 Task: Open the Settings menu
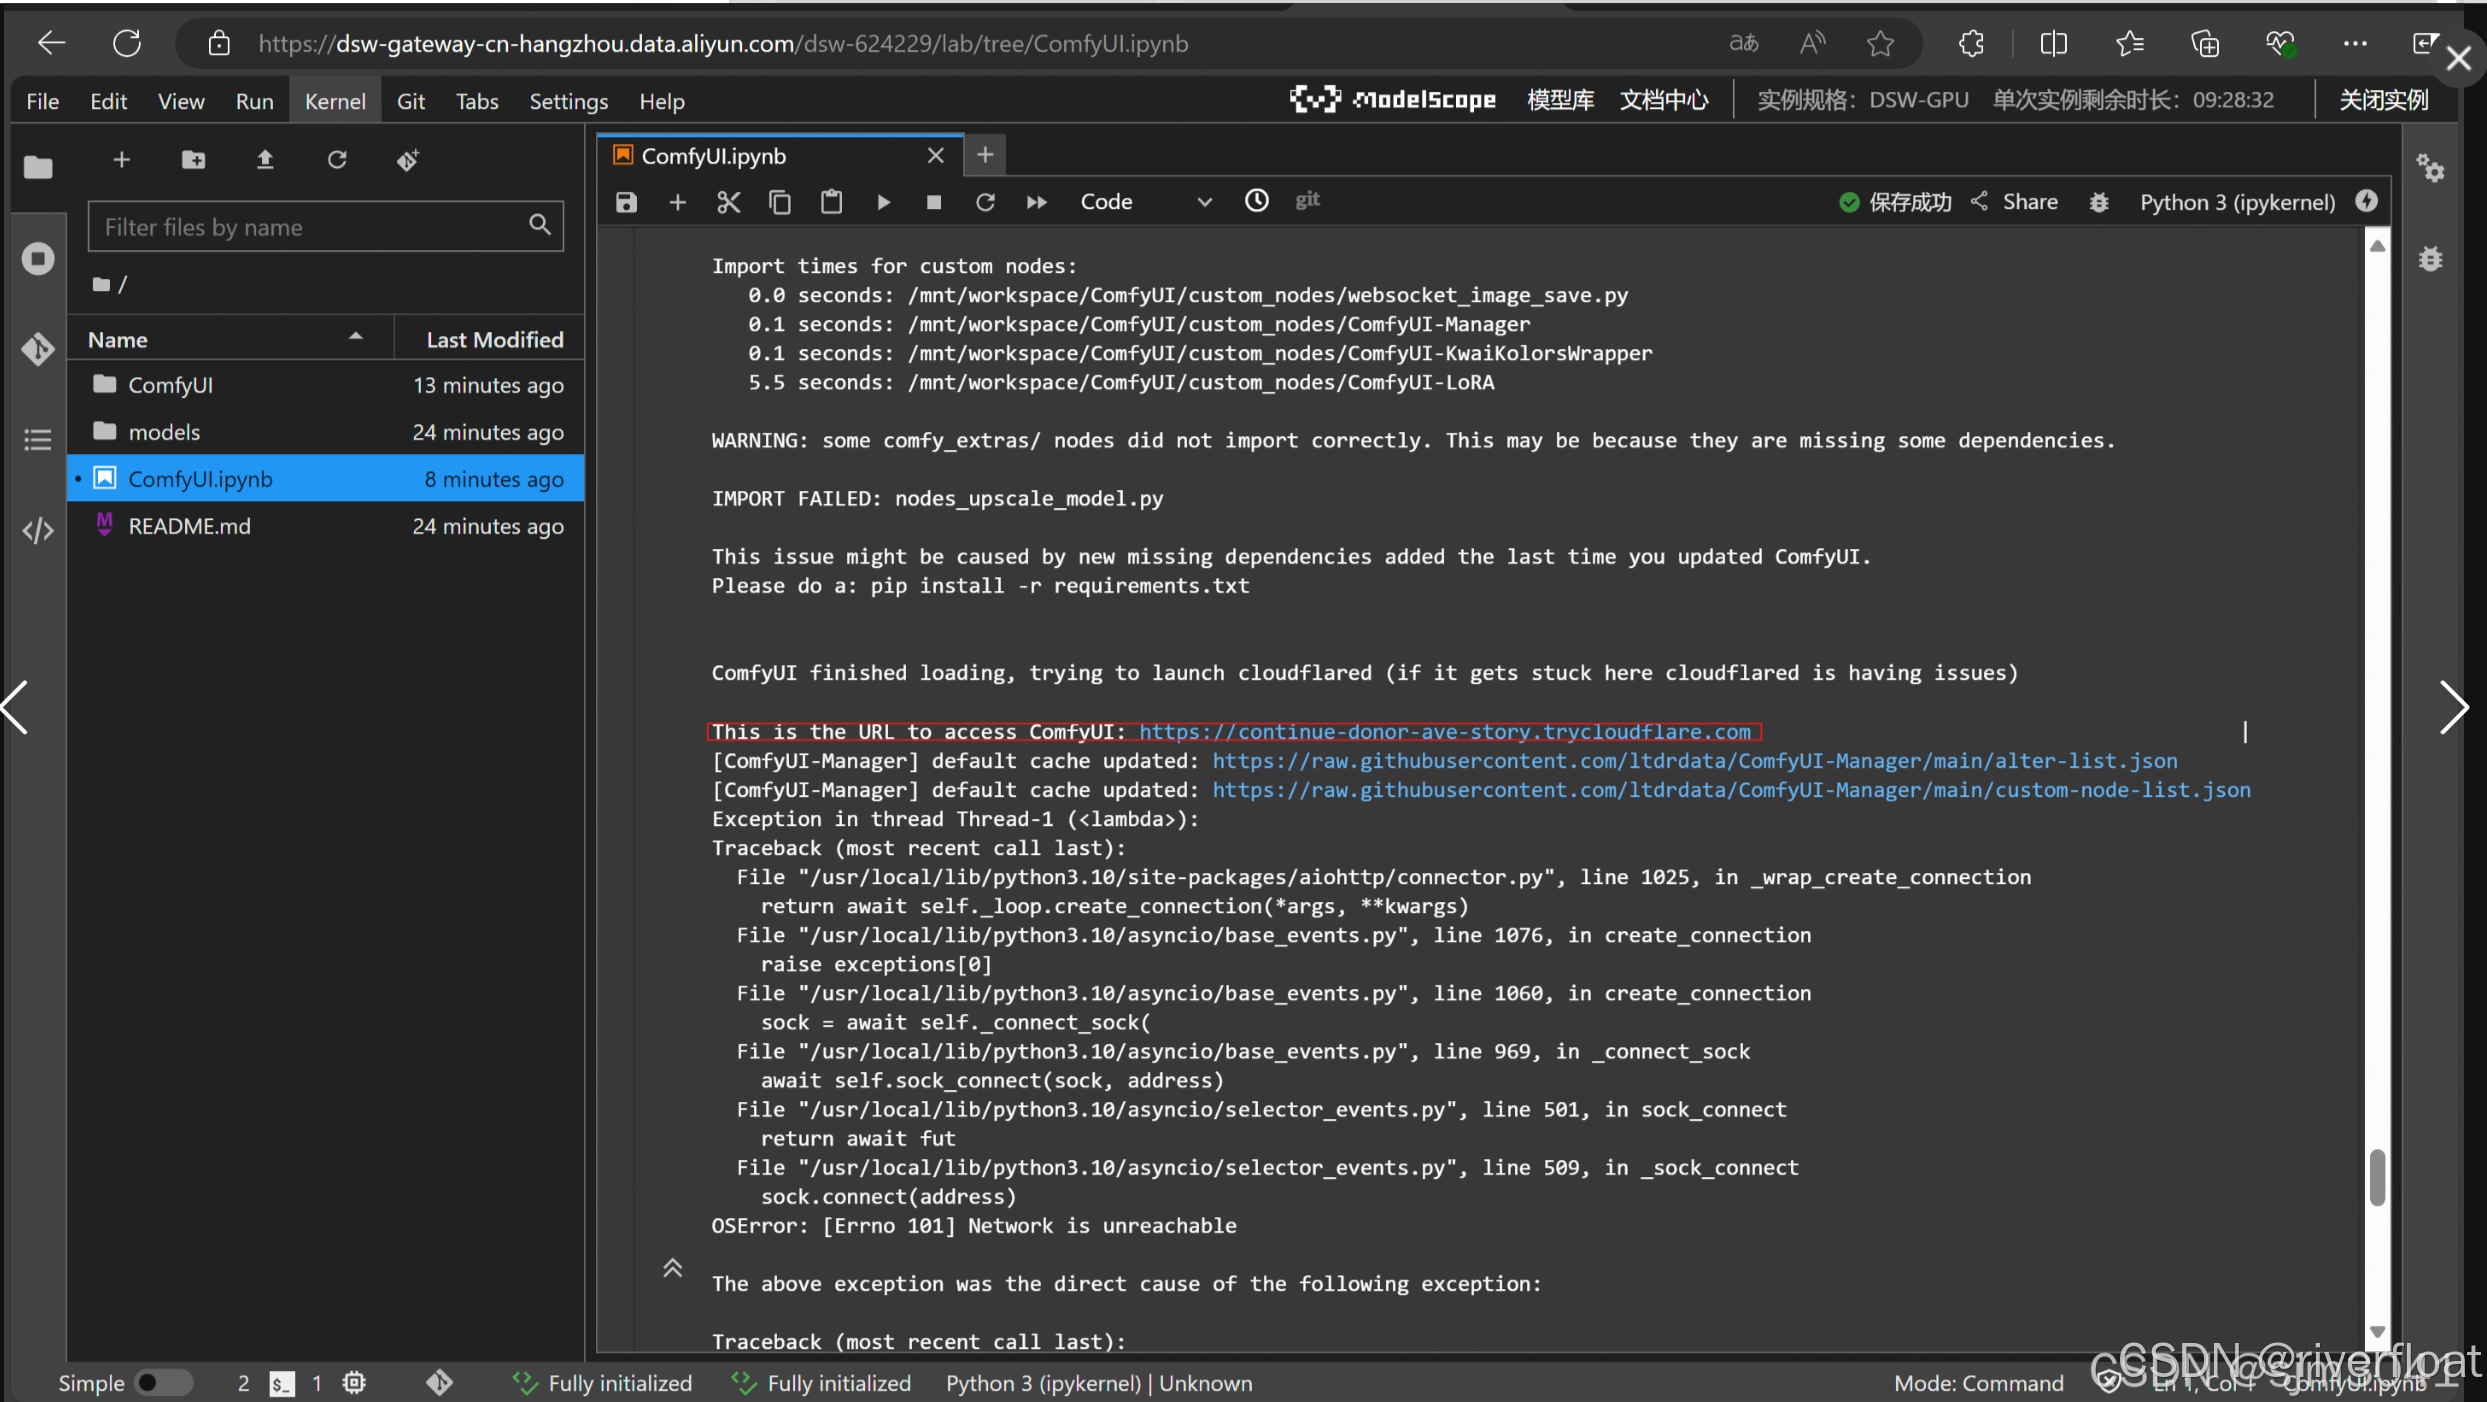568,101
